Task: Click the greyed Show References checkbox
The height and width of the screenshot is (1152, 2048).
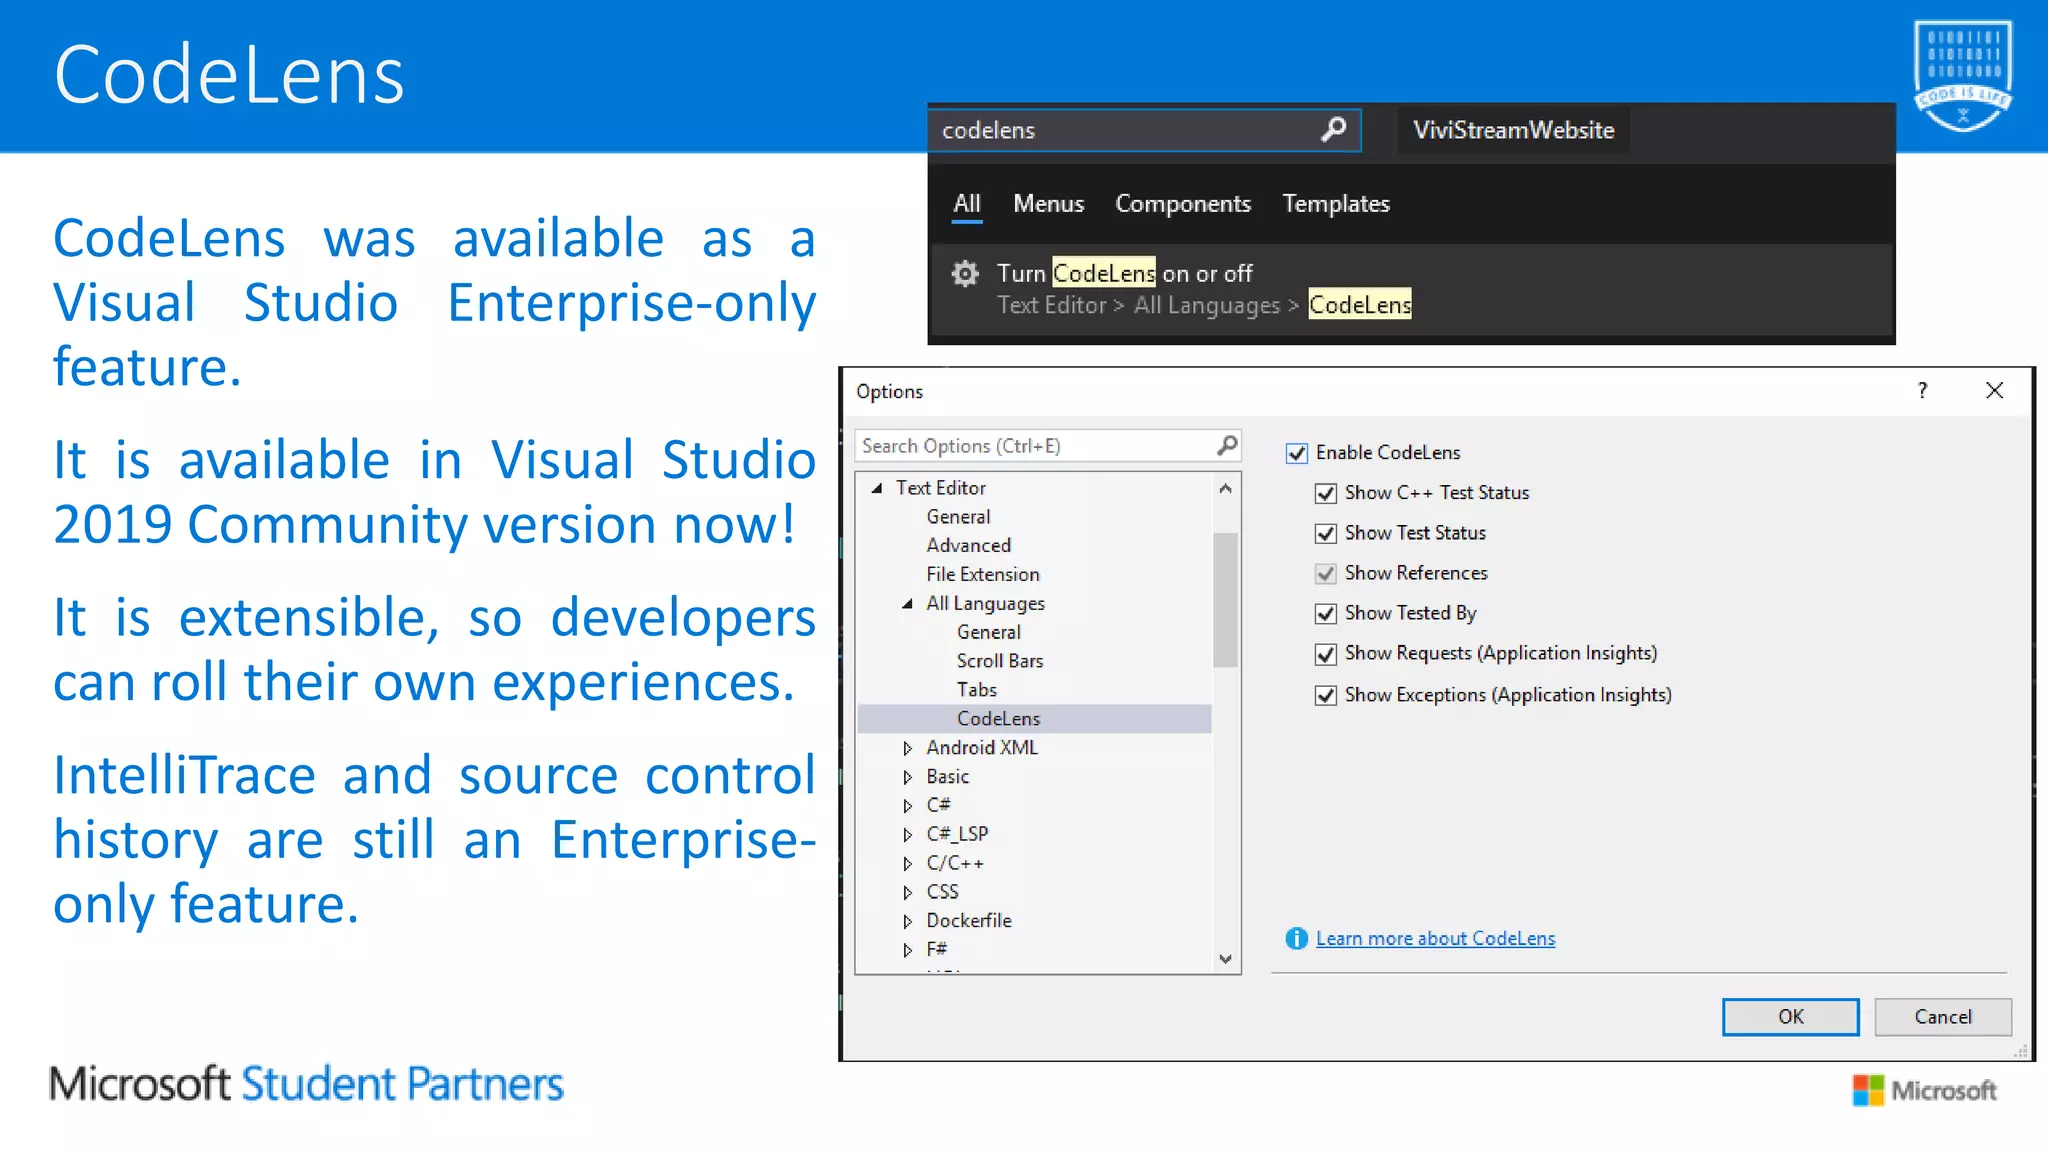Action: point(1326,574)
